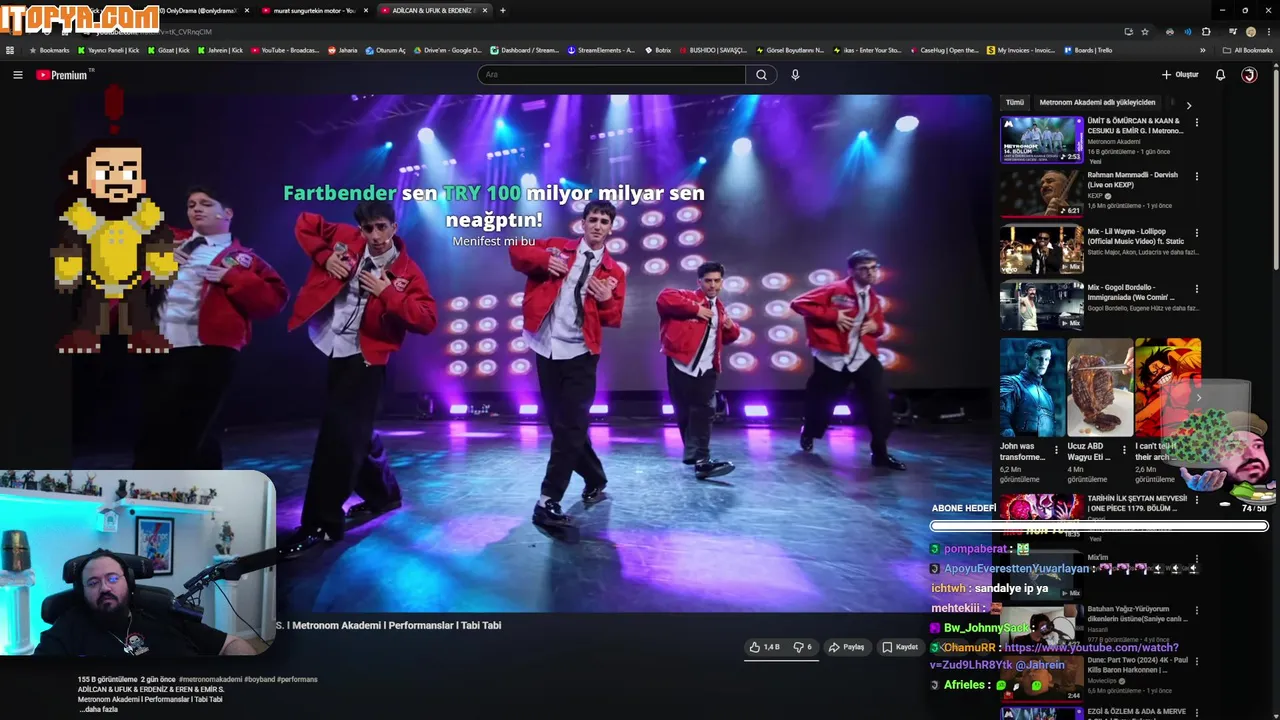The height and width of the screenshot is (720, 1280).
Task: Open Lil Wayne Lollipop mix thumbnail
Action: pos(1042,250)
